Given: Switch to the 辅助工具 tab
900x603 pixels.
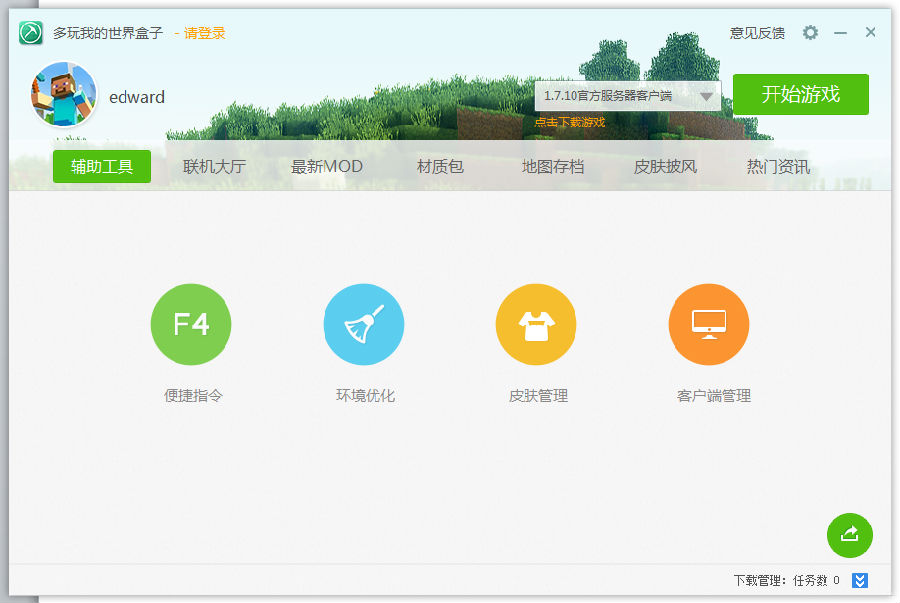Looking at the screenshot, I should tap(102, 166).
